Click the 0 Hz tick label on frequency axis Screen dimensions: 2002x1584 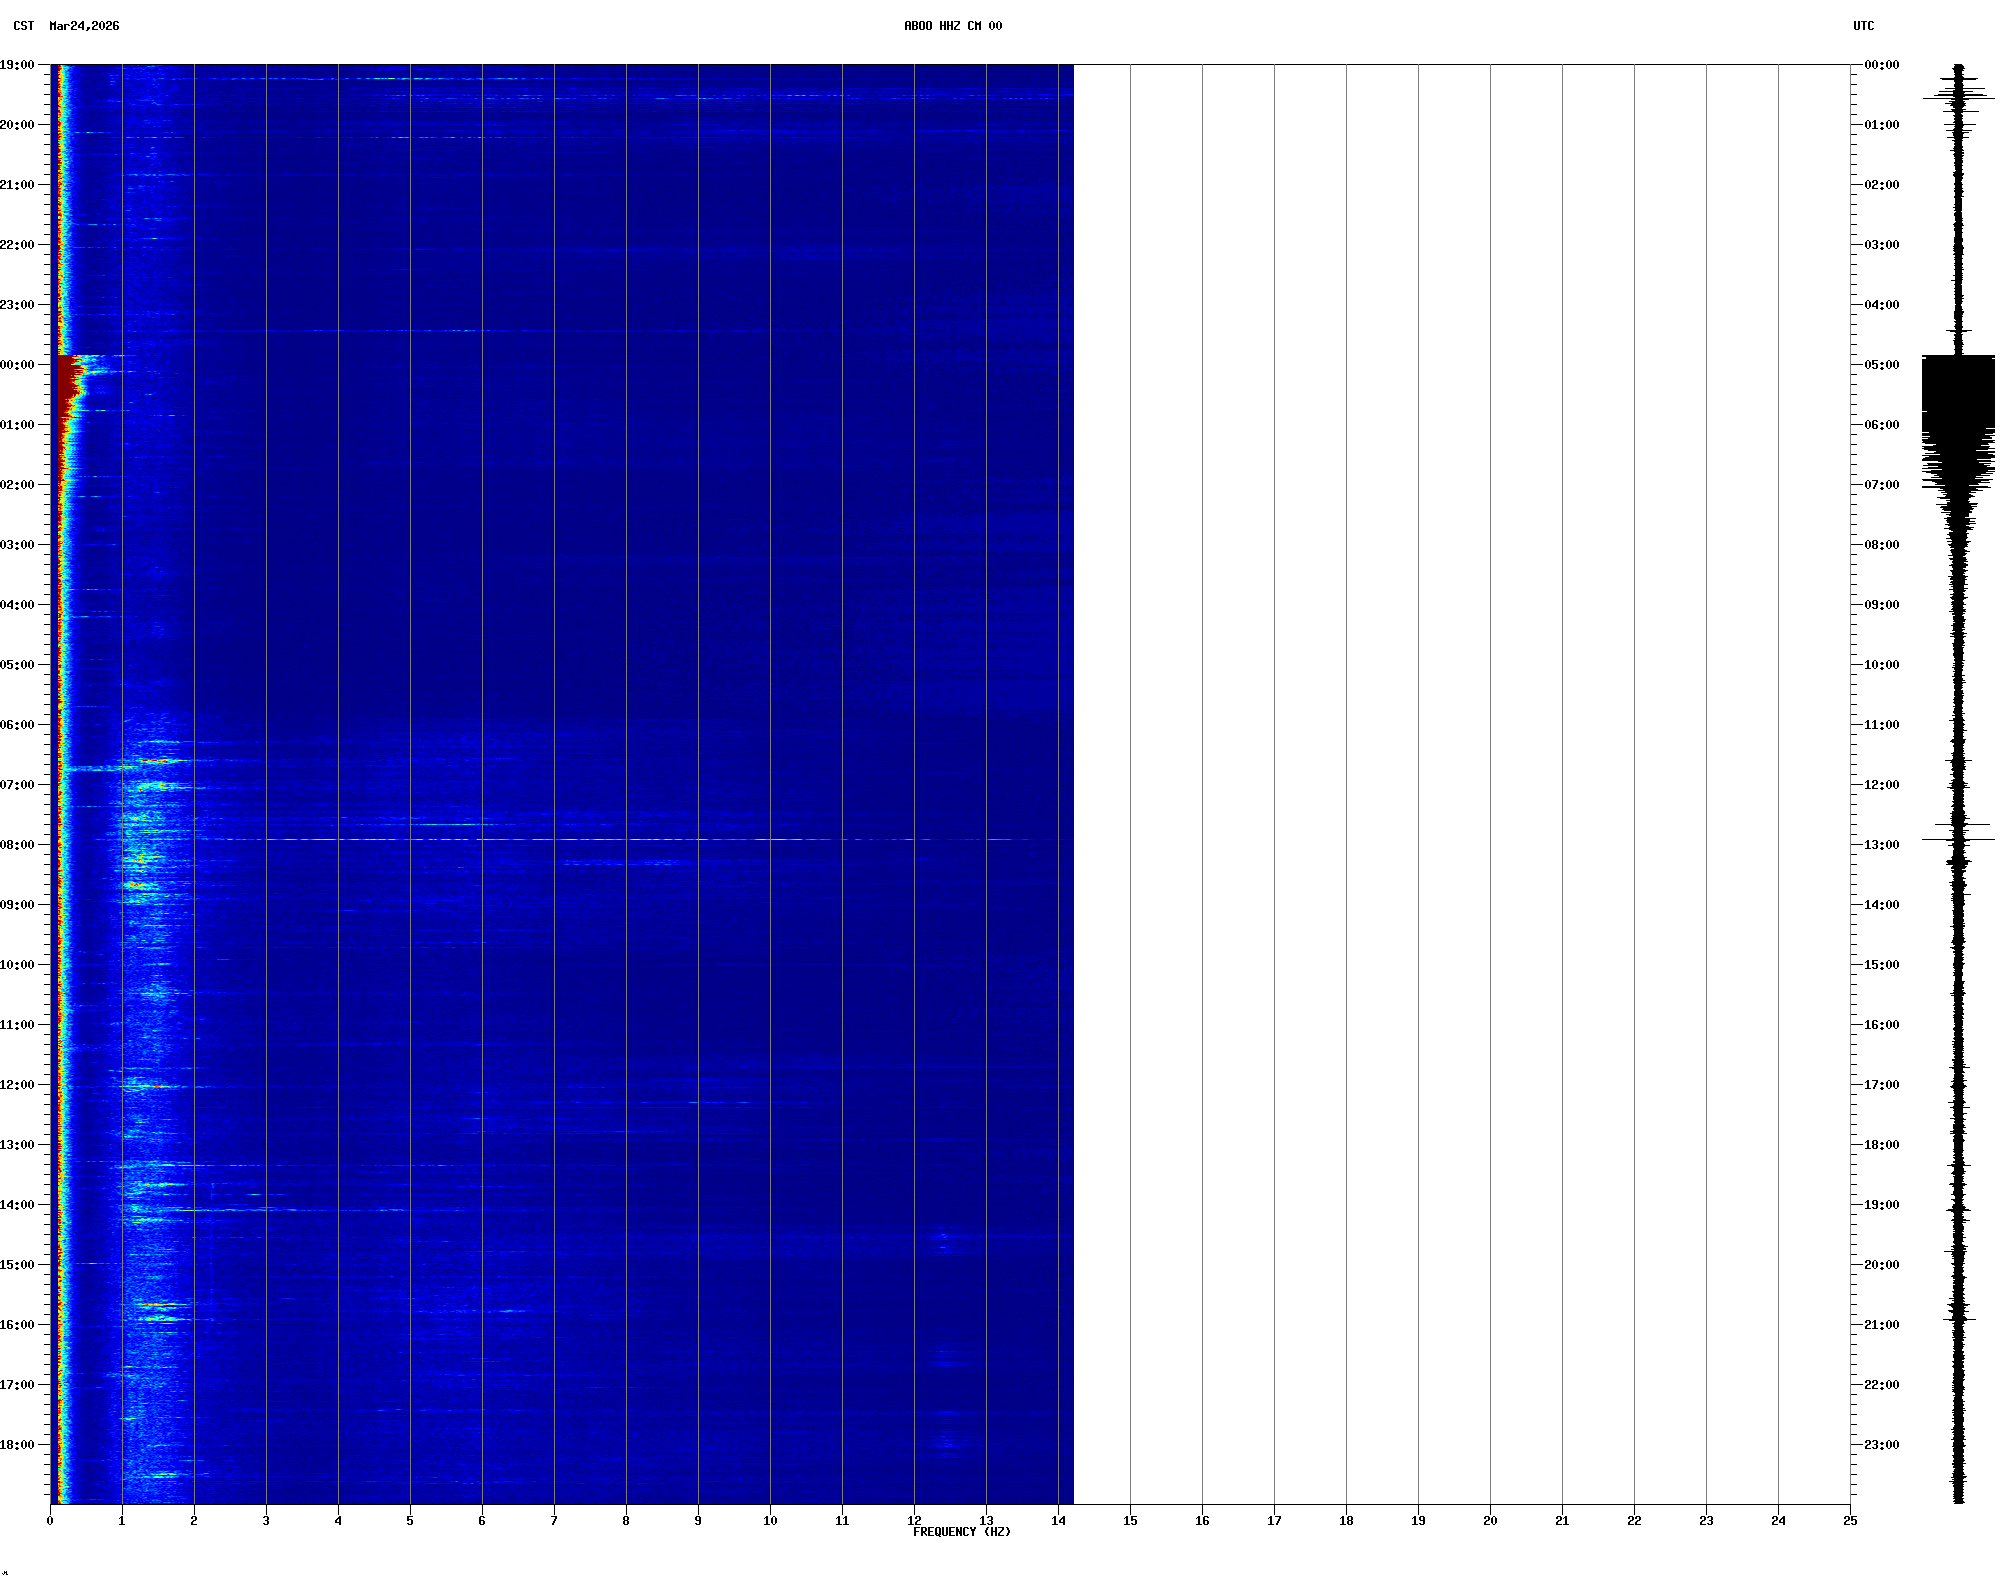[50, 1521]
